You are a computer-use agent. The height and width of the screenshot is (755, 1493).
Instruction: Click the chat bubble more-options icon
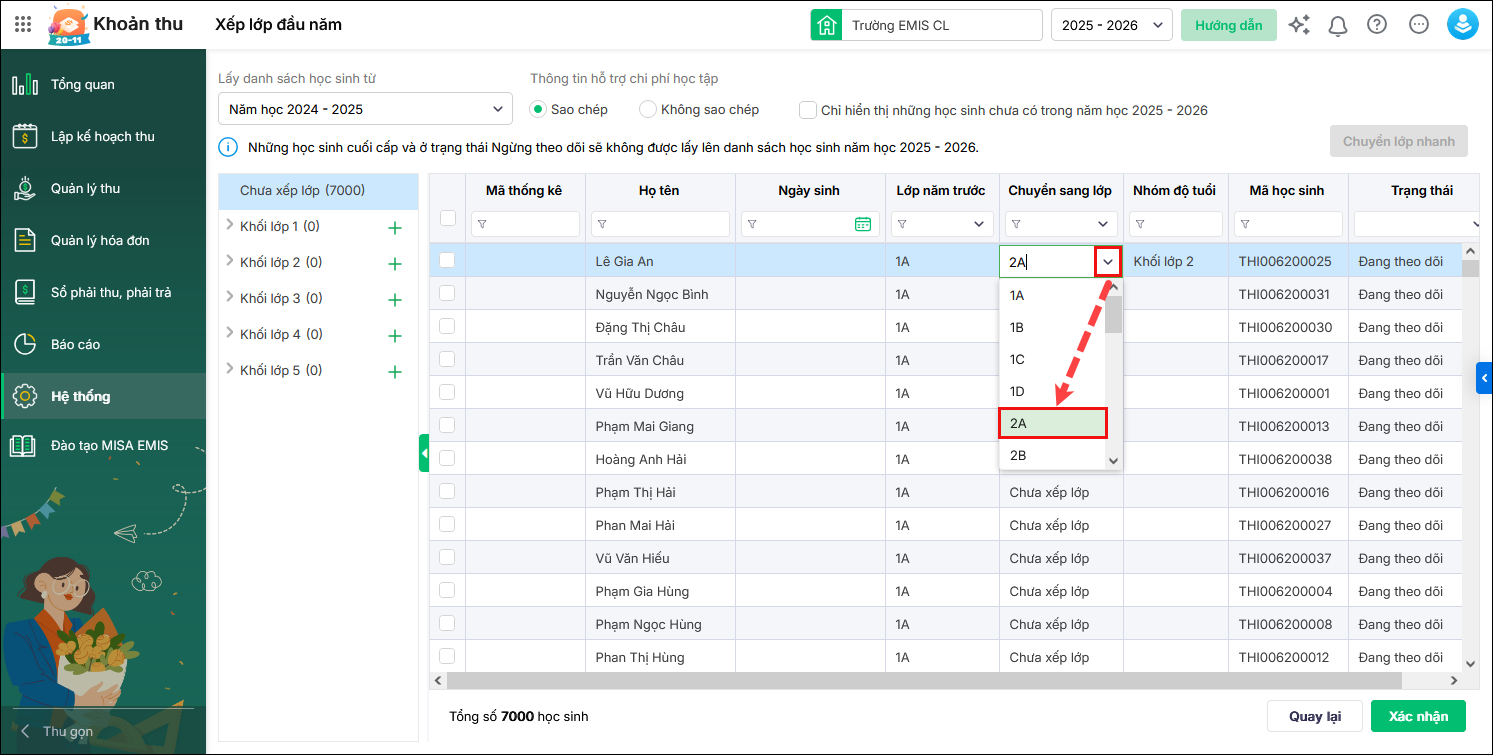pos(1419,25)
